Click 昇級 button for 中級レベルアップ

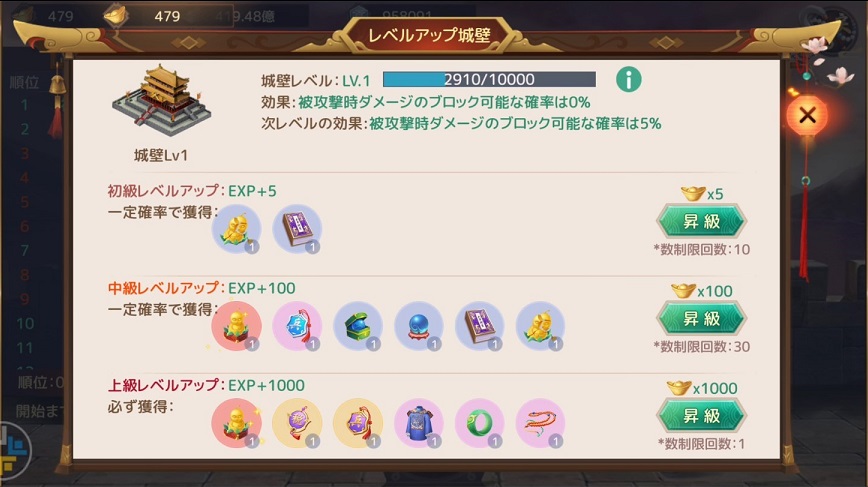701,319
